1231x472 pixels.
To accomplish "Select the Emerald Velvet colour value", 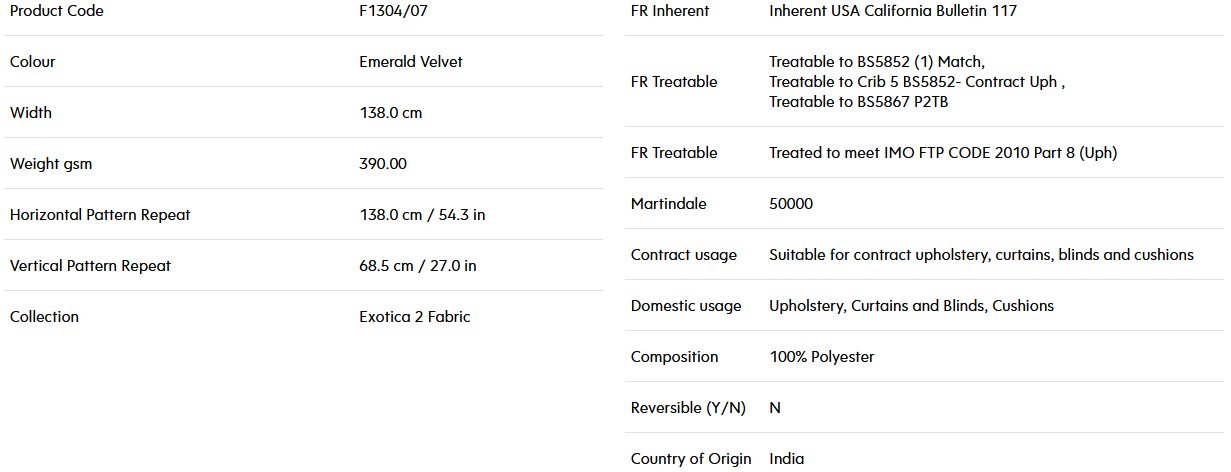I will 411,62.
